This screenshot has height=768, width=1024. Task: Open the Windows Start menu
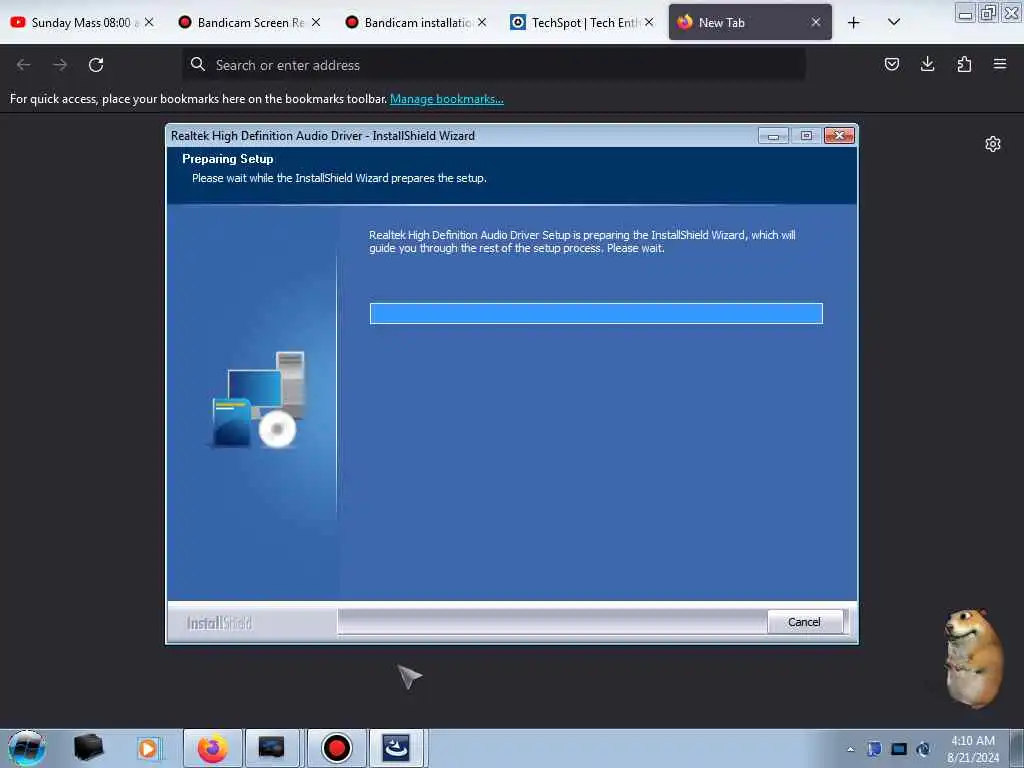pyautogui.click(x=27, y=748)
